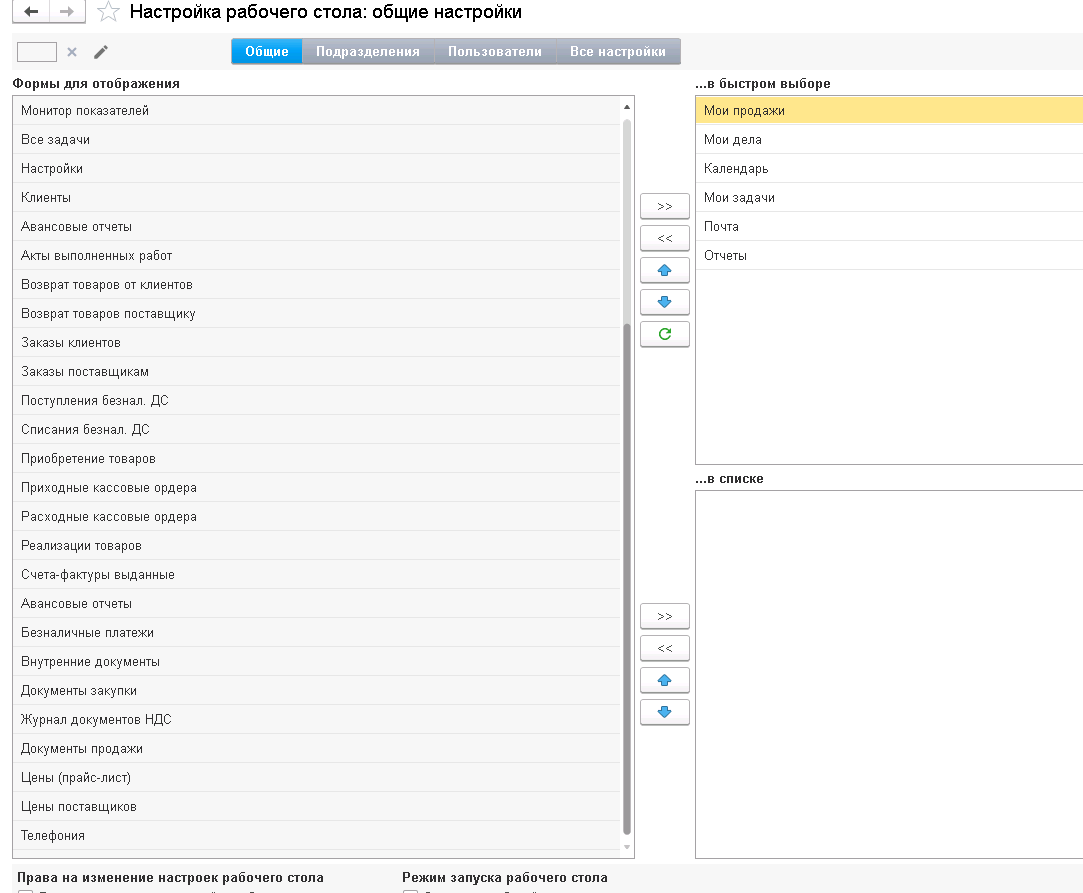Open the Пользователи tab

(x=495, y=52)
